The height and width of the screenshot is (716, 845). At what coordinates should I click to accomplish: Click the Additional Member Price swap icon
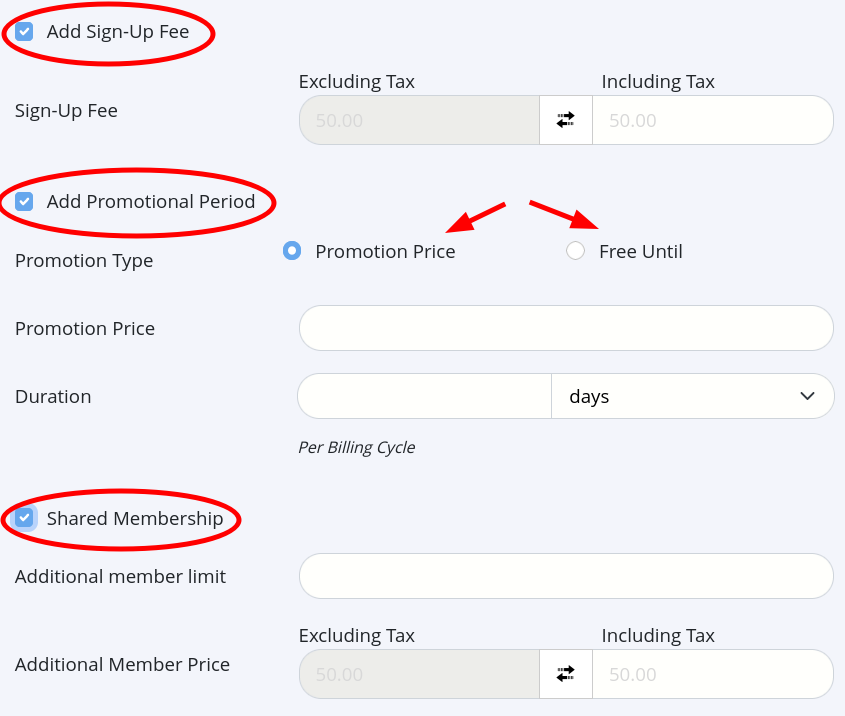pos(566,674)
